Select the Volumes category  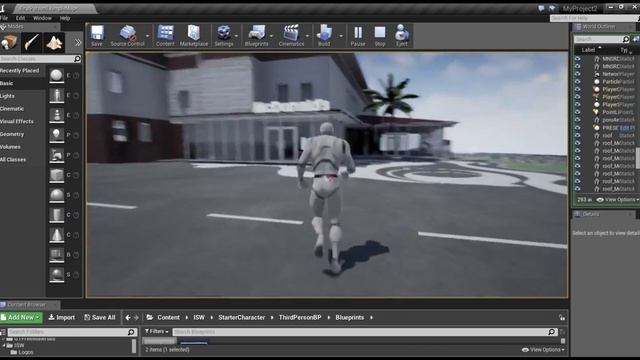tap(10, 147)
